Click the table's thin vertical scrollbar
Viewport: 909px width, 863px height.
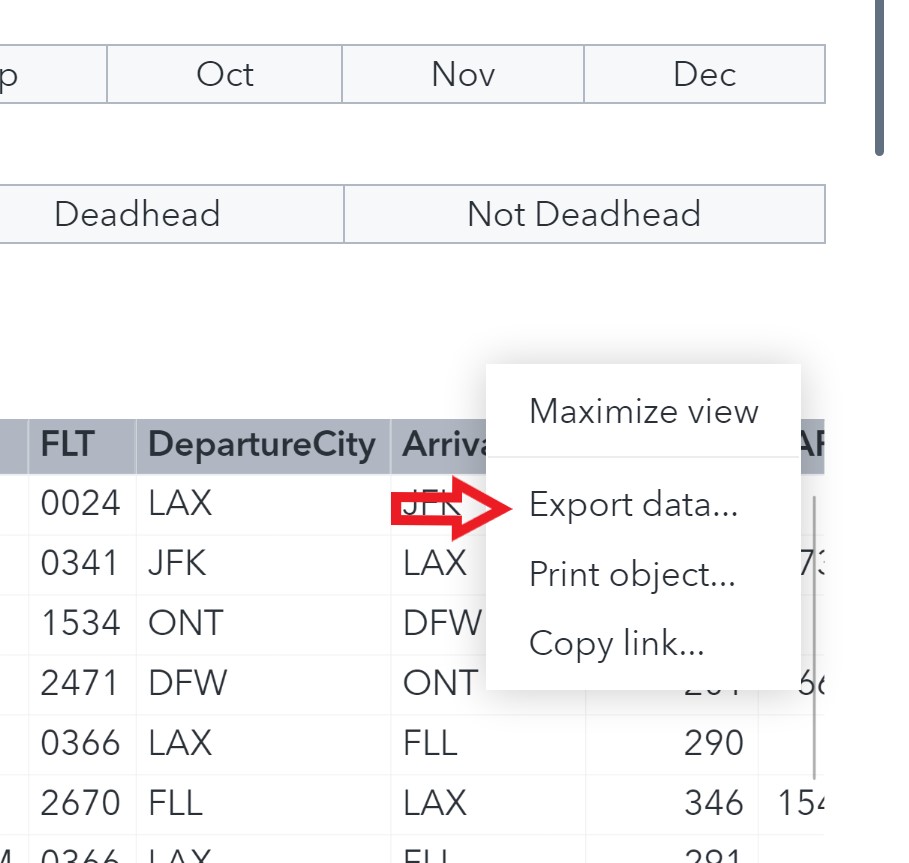coord(814,640)
